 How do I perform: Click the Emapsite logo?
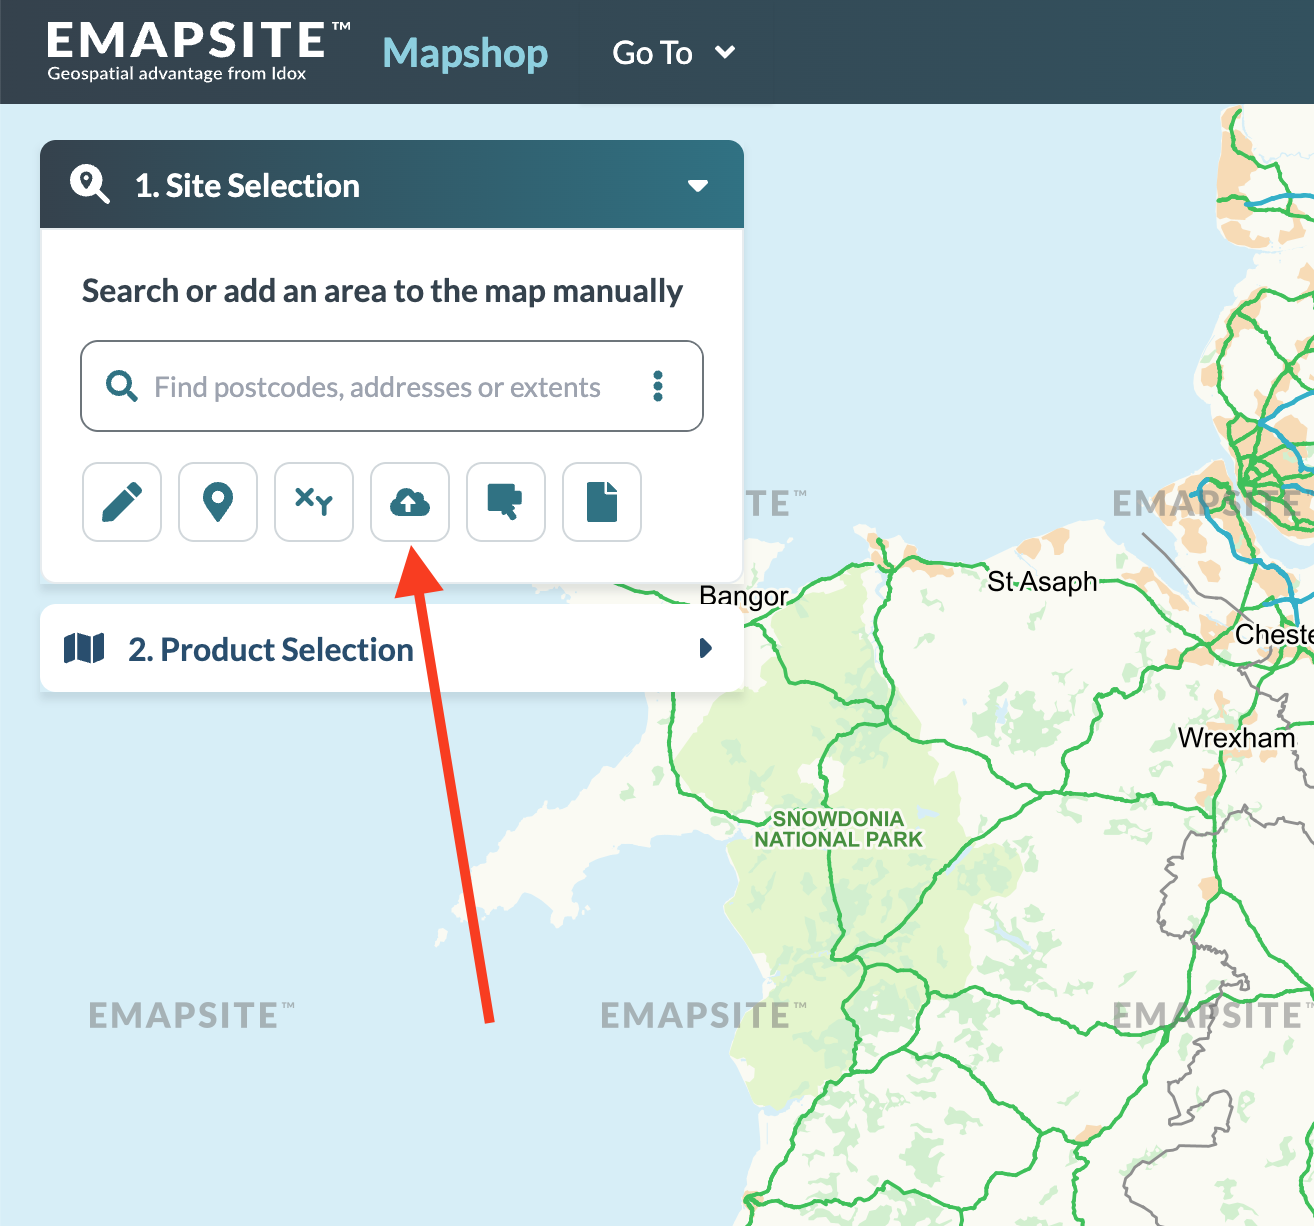coord(198,51)
